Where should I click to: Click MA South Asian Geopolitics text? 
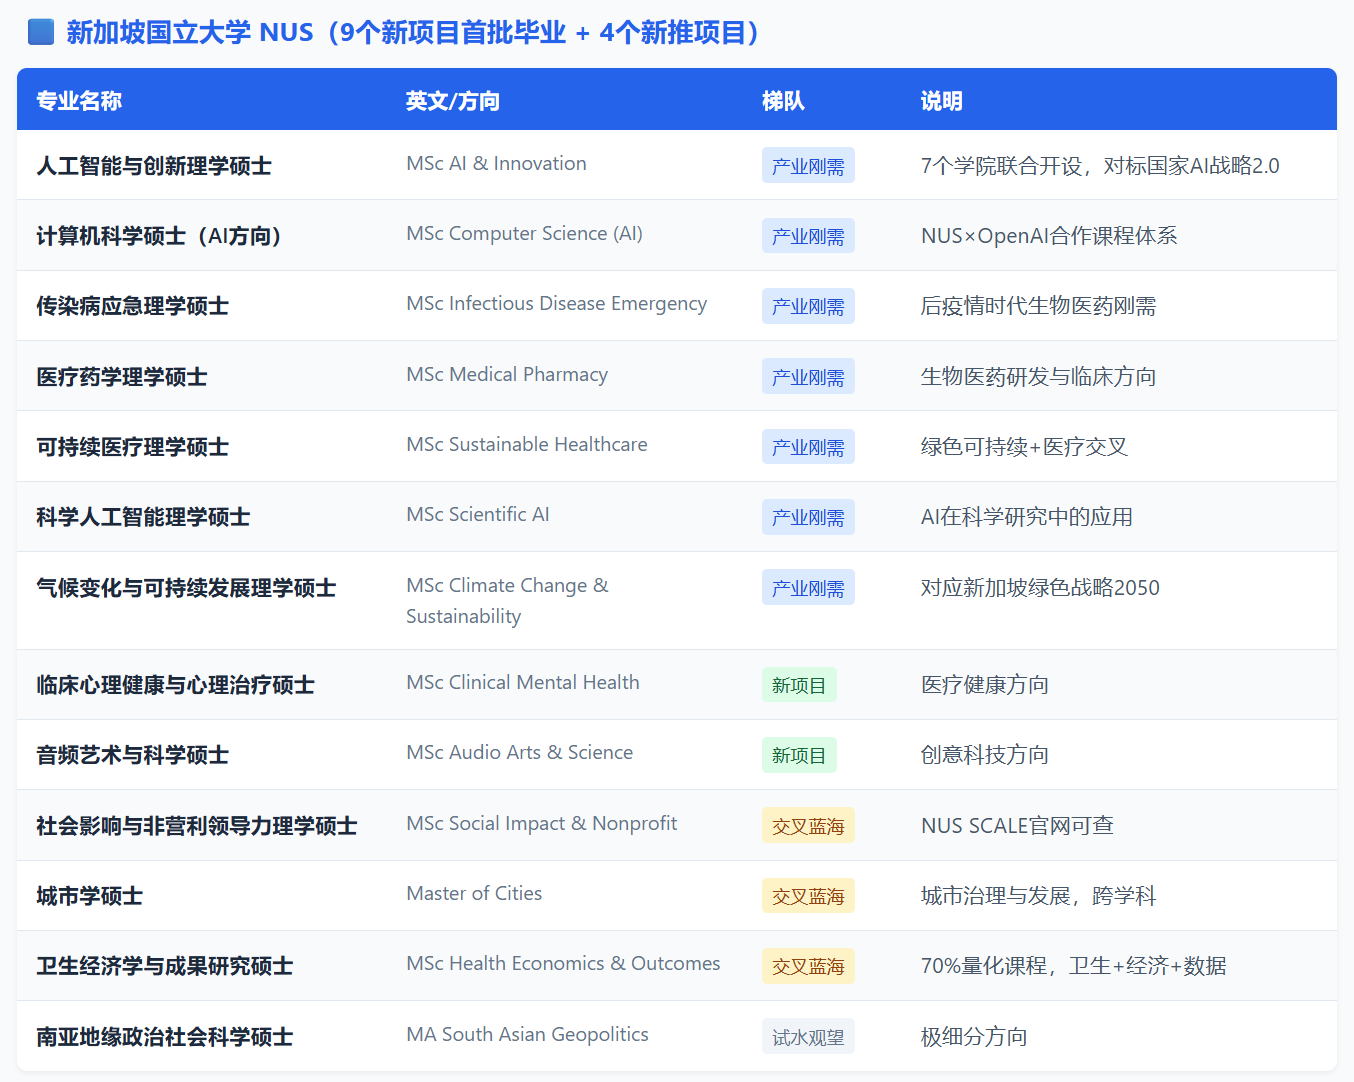527,1035
